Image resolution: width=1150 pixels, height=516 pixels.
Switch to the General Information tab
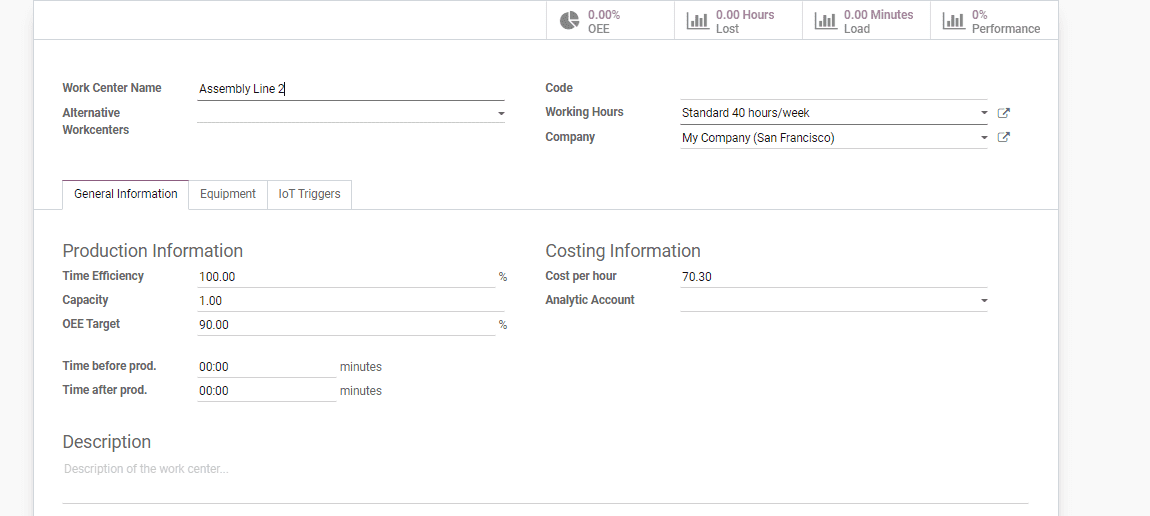125,194
